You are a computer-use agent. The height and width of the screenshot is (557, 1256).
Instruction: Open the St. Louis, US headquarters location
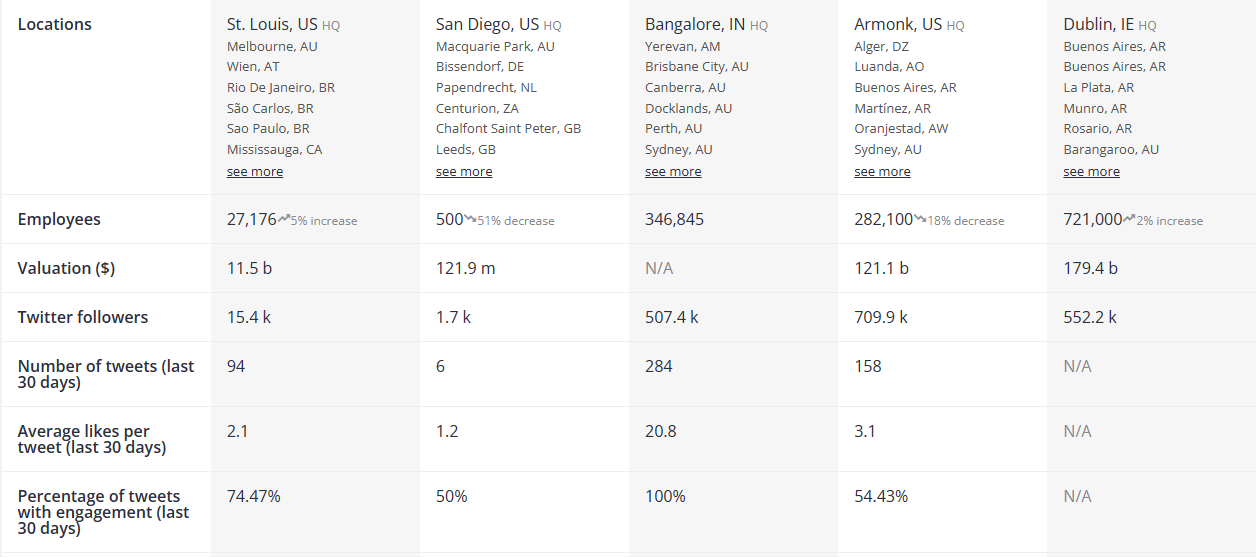point(272,24)
